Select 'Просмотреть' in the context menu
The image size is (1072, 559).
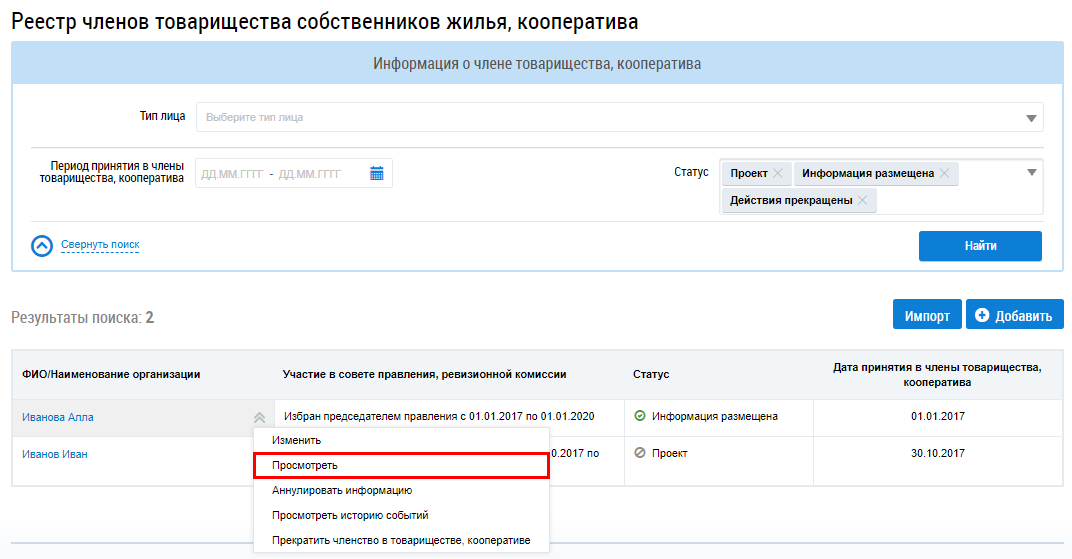coord(401,465)
